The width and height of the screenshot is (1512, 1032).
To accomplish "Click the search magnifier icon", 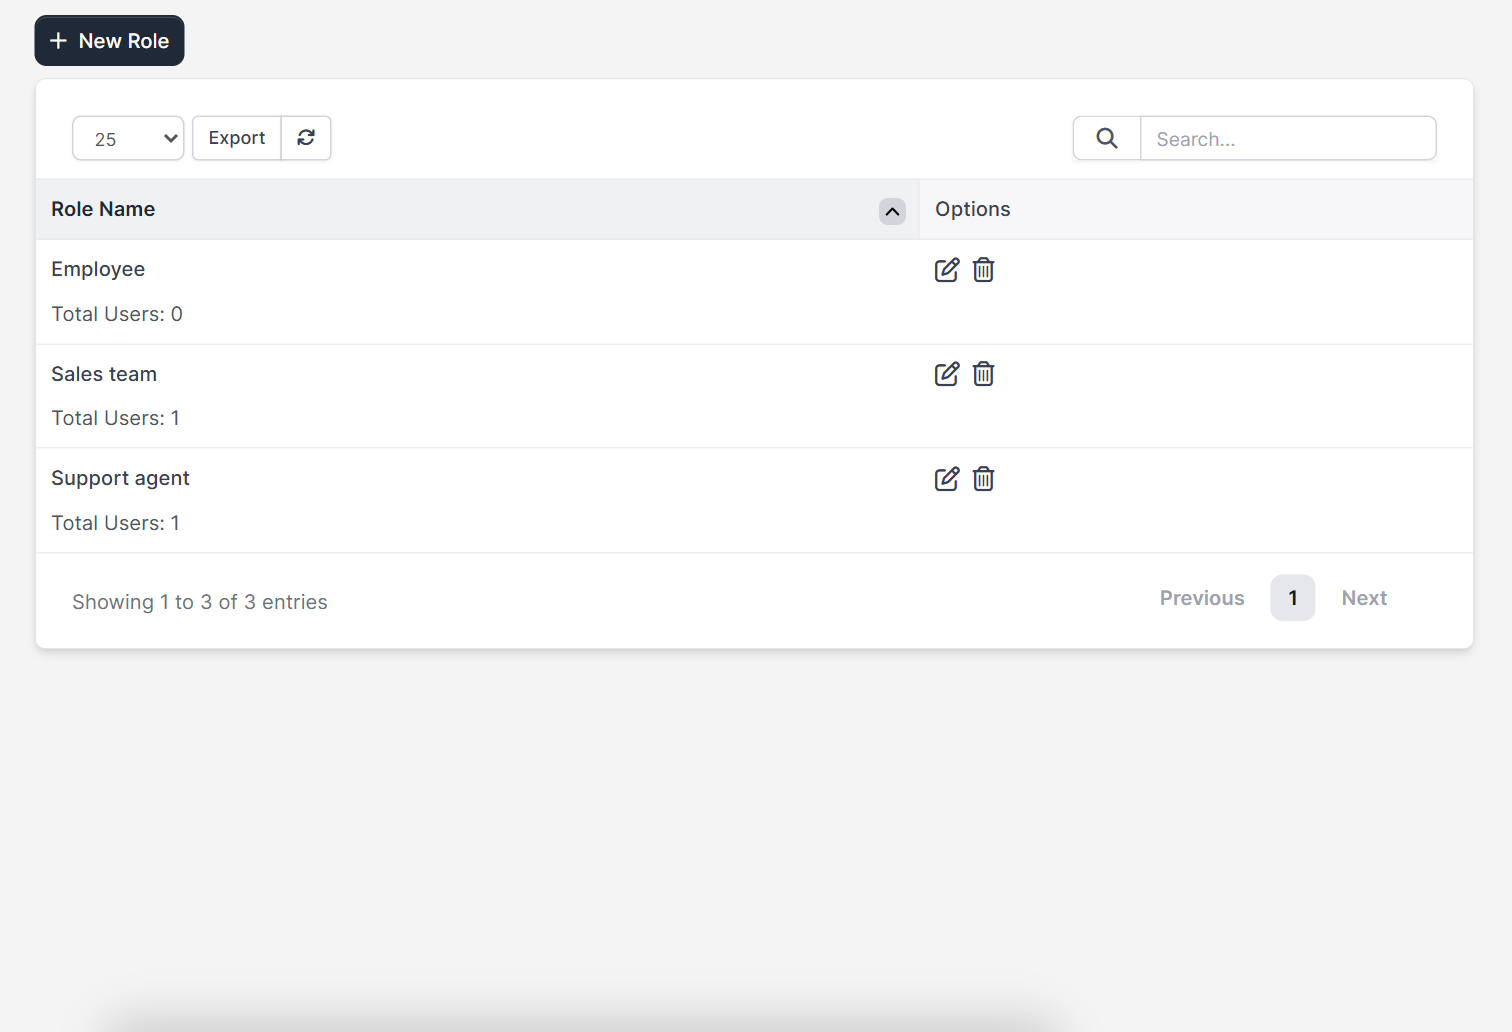I will 1107,138.
